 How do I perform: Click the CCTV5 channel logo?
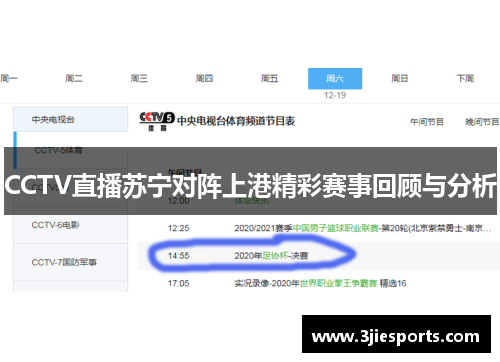[157, 121]
